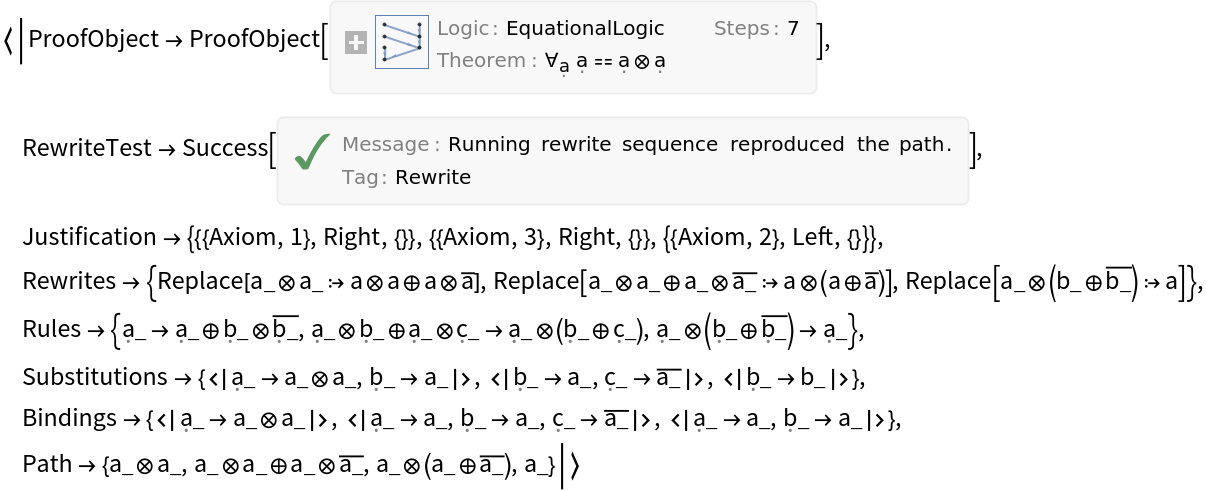Screen dimensions: 1206x490
Task: Expand the proof summary with the plus icon
Action: pos(356,42)
